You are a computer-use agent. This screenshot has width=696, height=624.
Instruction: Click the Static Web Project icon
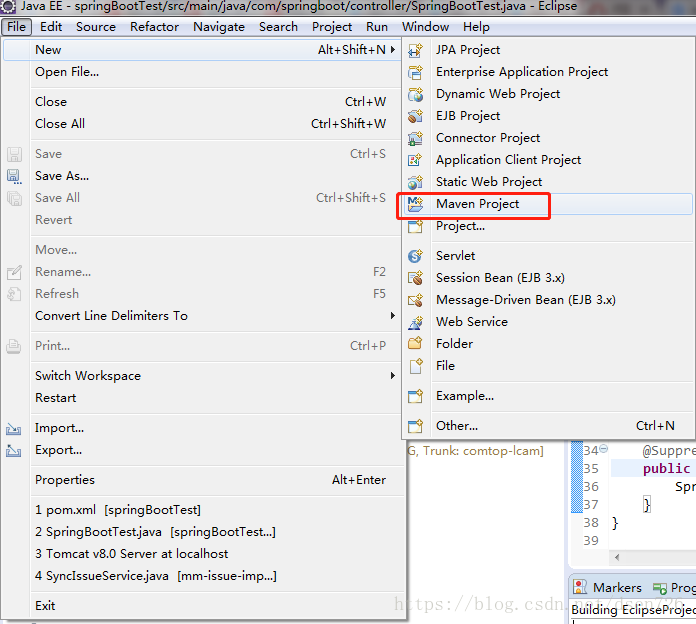click(x=415, y=182)
